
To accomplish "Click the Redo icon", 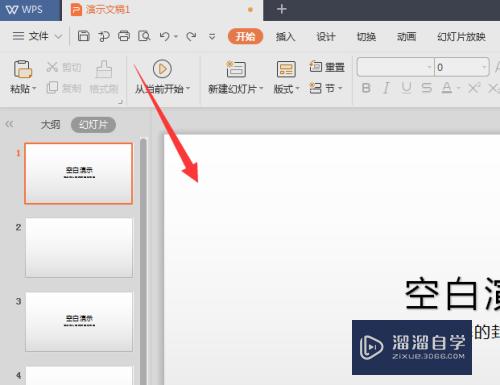I will point(191,36).
